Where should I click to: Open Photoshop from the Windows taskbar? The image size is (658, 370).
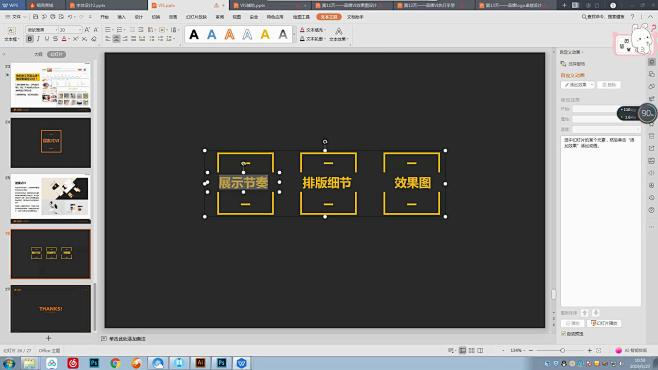tap(94, 362)
